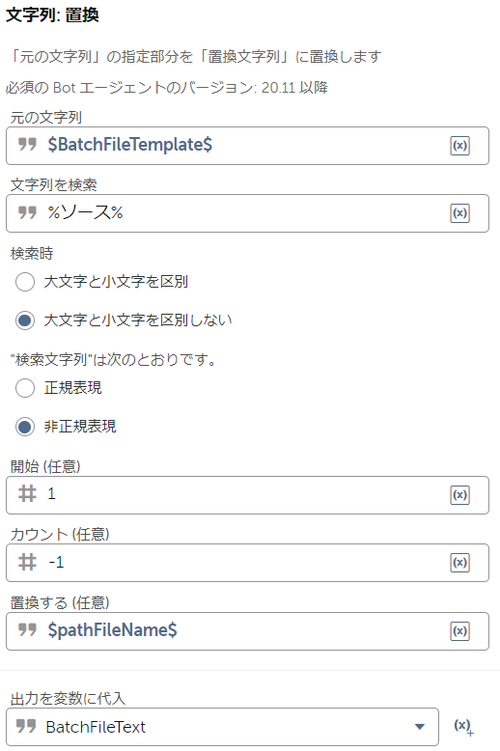500x751 pixels.
Task: Click dropdown arrow of output variable
Action: 420,727
